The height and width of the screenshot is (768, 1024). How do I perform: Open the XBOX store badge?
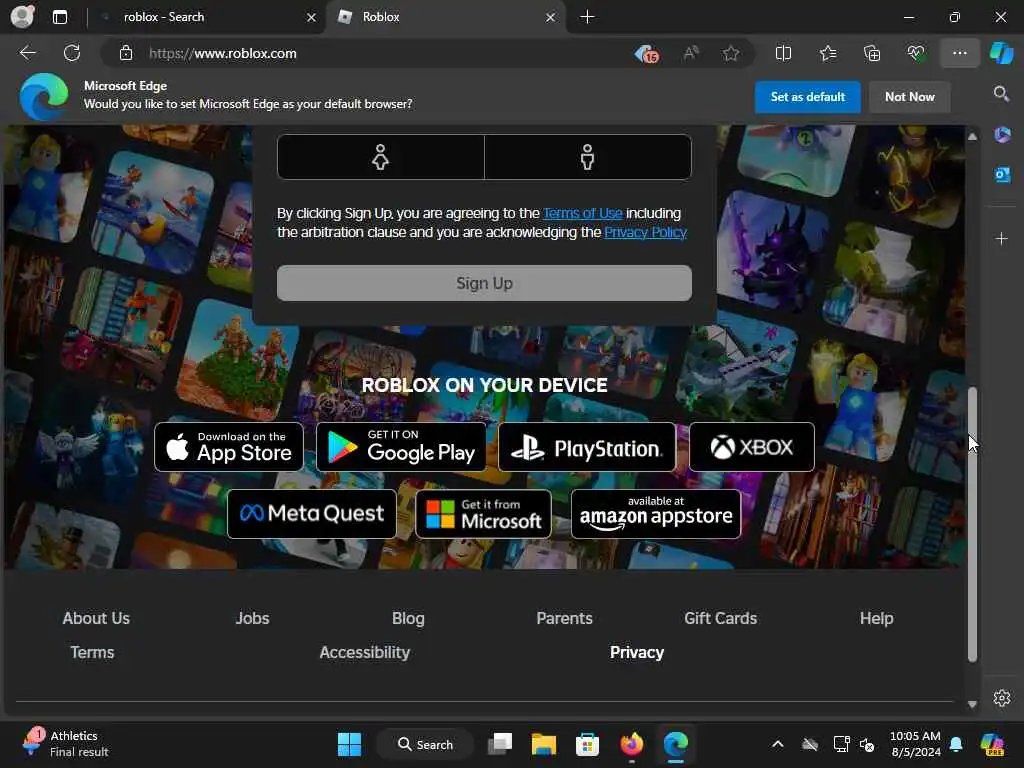pos(752,447)
